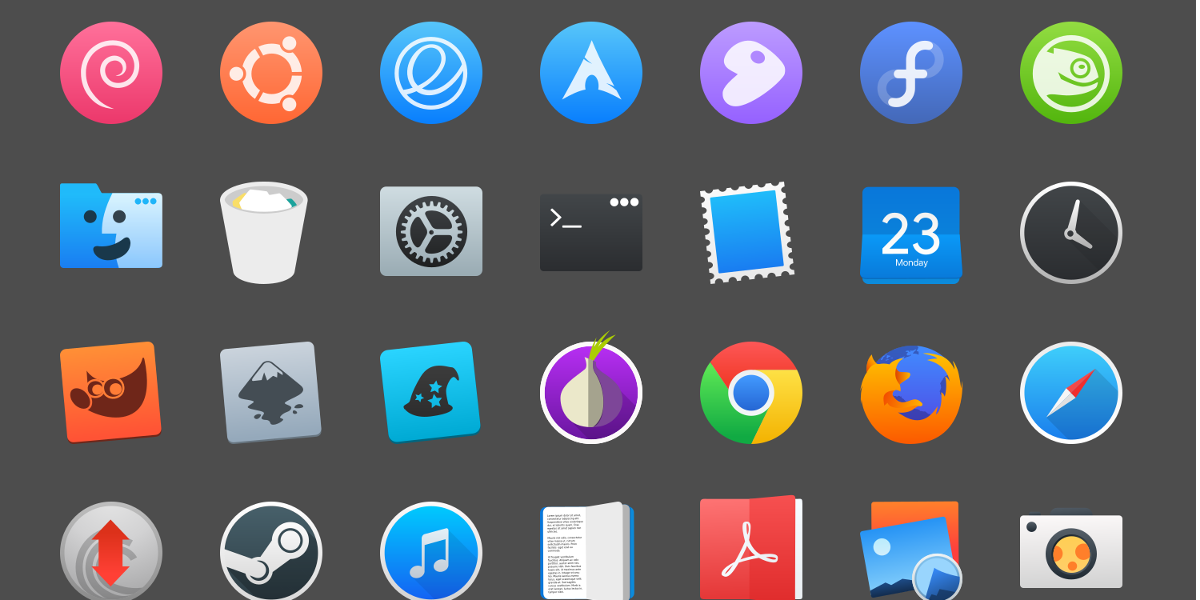The image size is (1200, 600).
Task: Open the Safari compass icon
Action: point(1071,393)
